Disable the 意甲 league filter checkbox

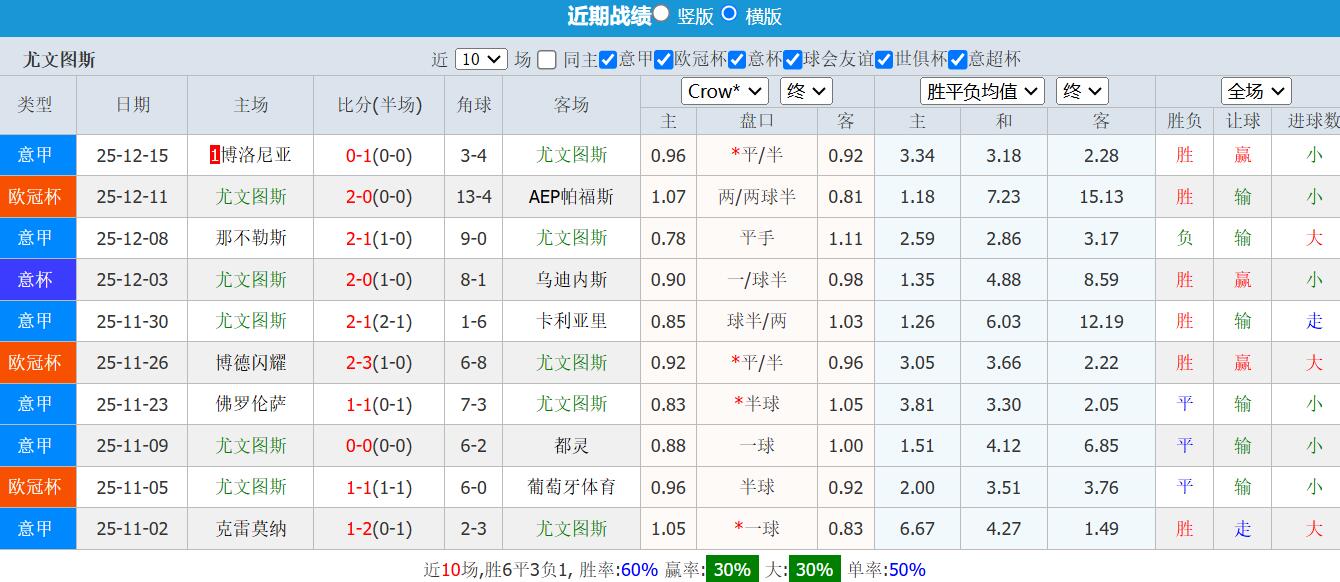610,60
